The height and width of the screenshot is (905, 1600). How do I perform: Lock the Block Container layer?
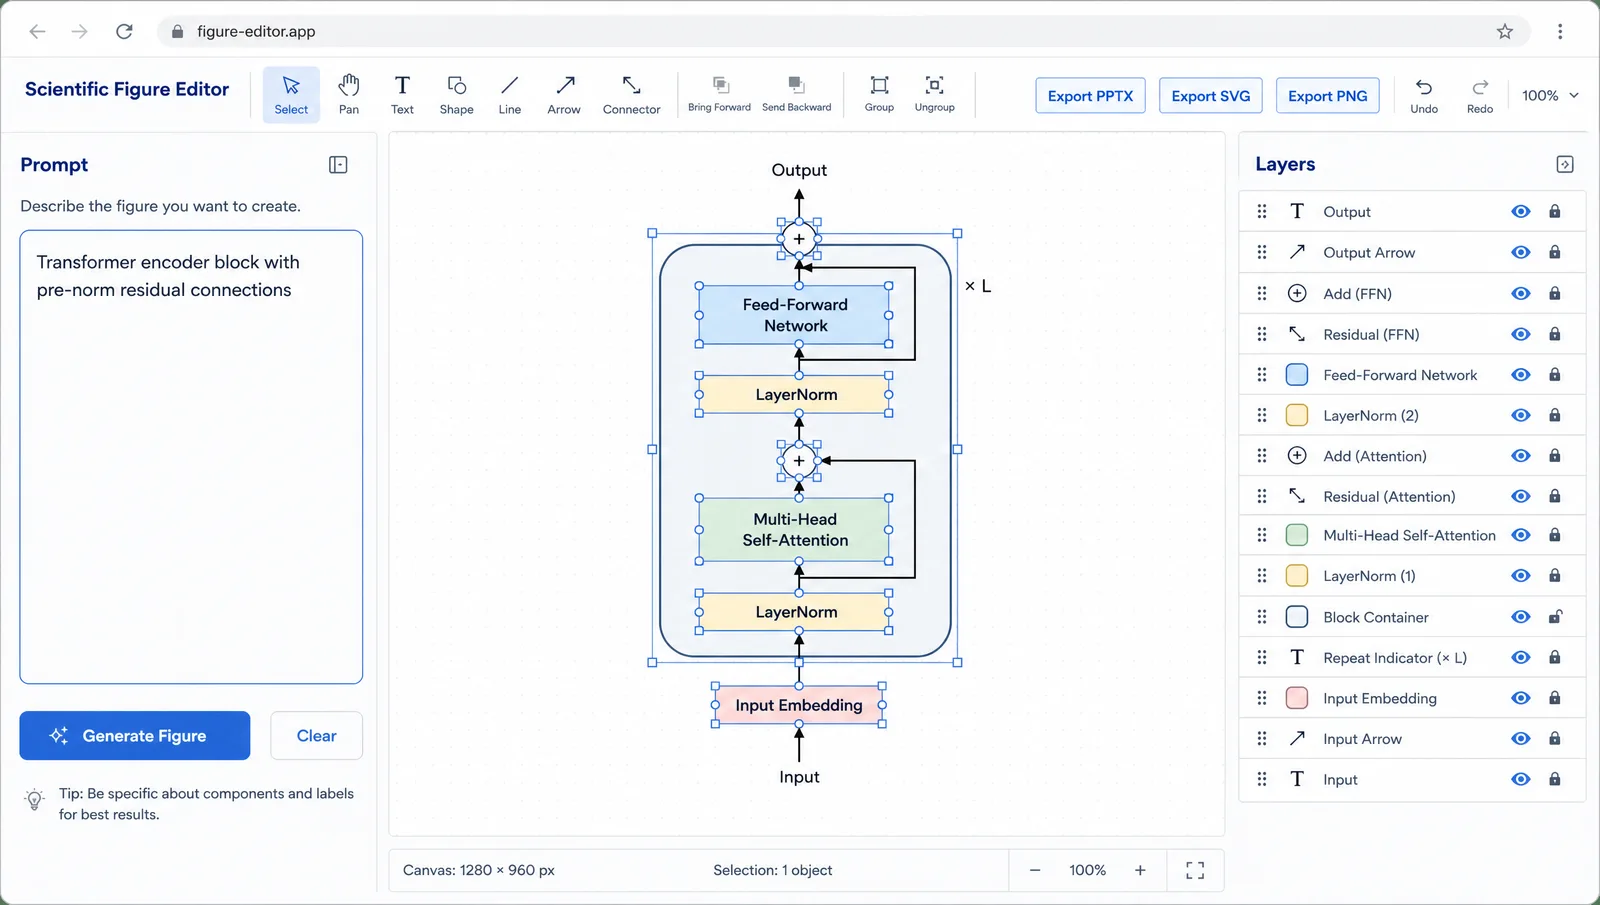pyautogui.click(x=1555, y=617)
